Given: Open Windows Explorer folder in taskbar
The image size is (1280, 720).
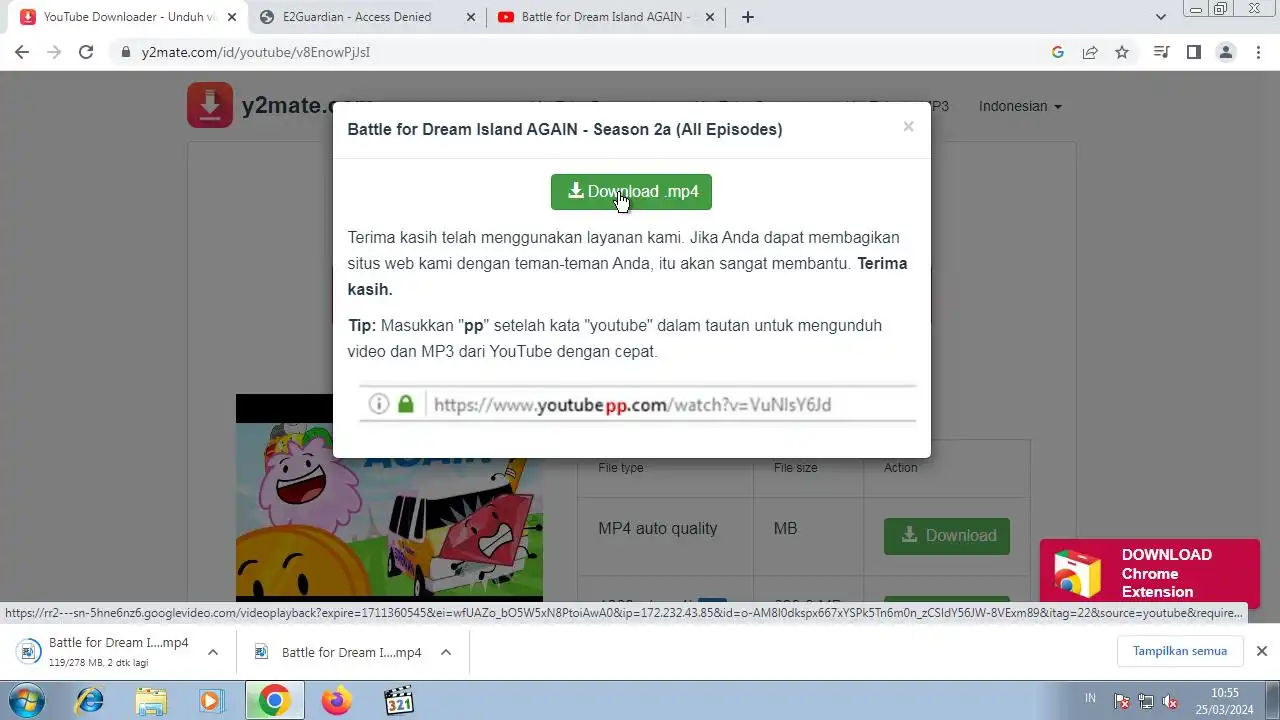Looking at the screenshot, I should click(151, 701).
